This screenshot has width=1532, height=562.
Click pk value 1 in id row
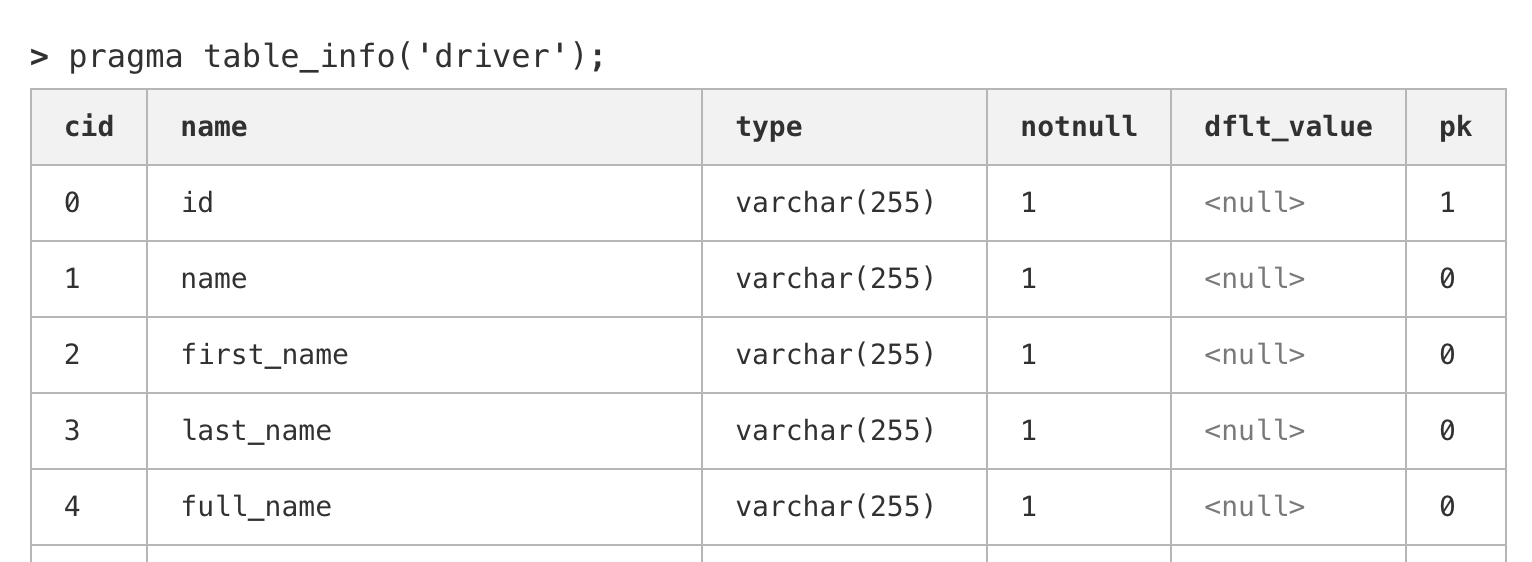click(1446, 203)
